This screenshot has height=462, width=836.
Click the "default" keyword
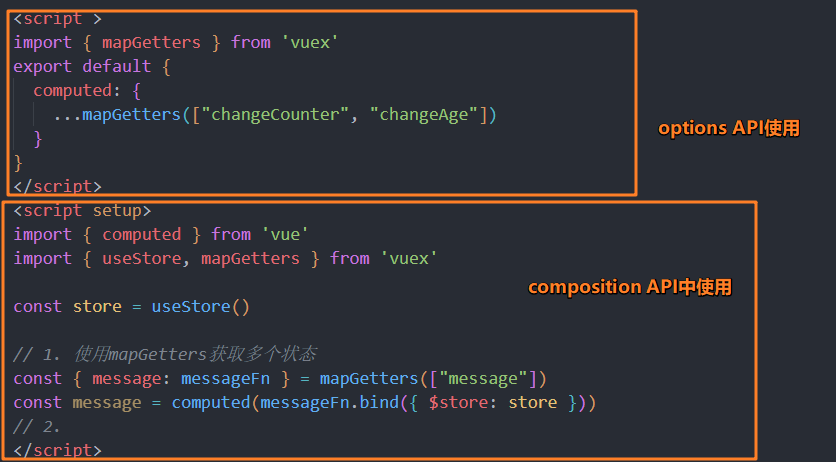coord(116,66)
